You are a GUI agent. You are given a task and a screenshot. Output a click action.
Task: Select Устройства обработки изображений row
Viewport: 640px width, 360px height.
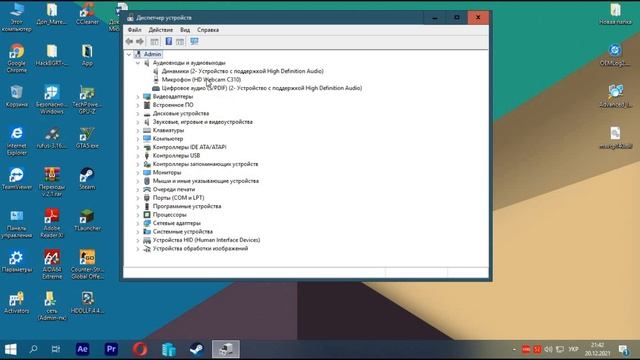pos(200,249)
